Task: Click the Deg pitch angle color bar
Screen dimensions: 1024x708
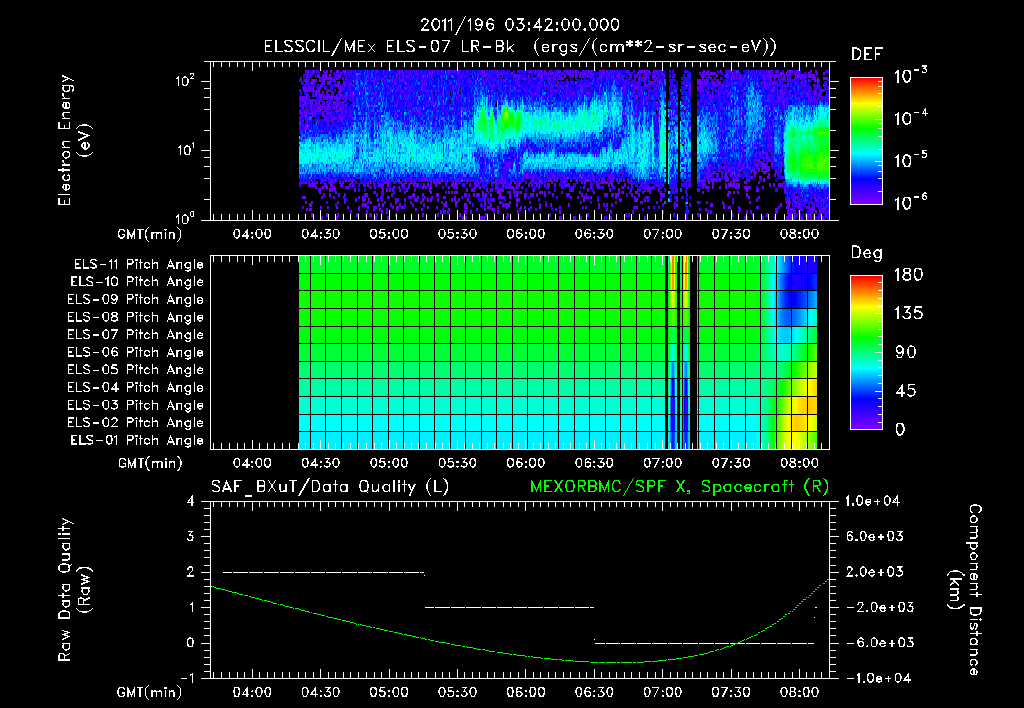Action: point(866,352)
